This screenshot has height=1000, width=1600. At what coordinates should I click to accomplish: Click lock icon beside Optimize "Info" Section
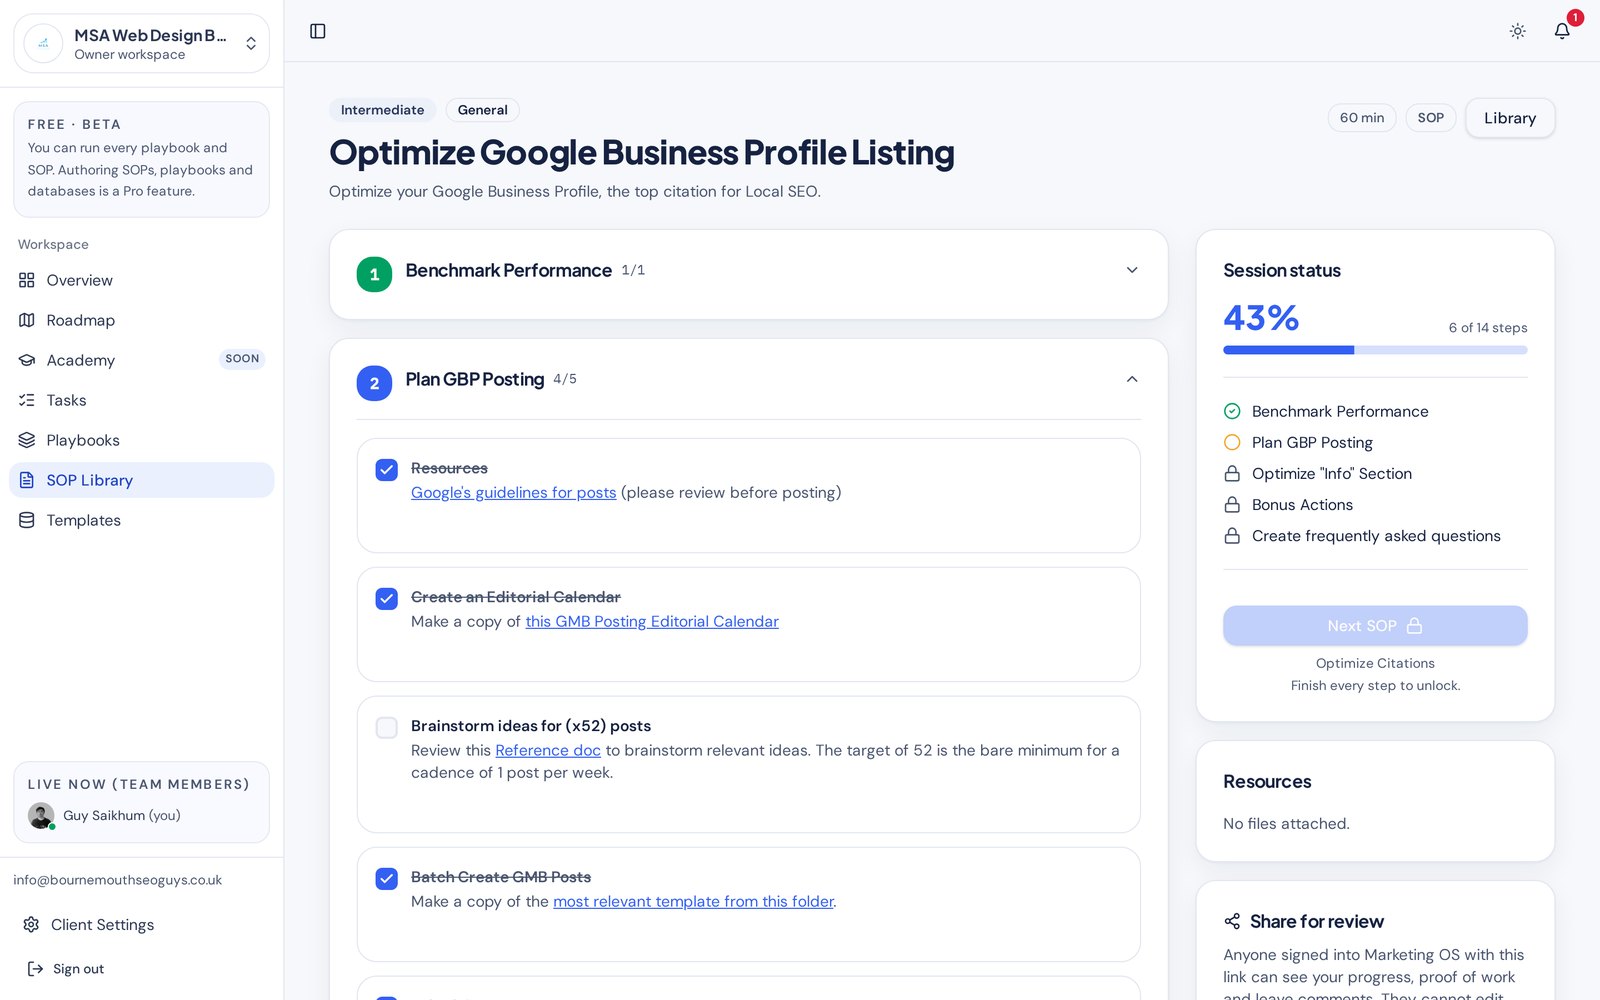1232,473
